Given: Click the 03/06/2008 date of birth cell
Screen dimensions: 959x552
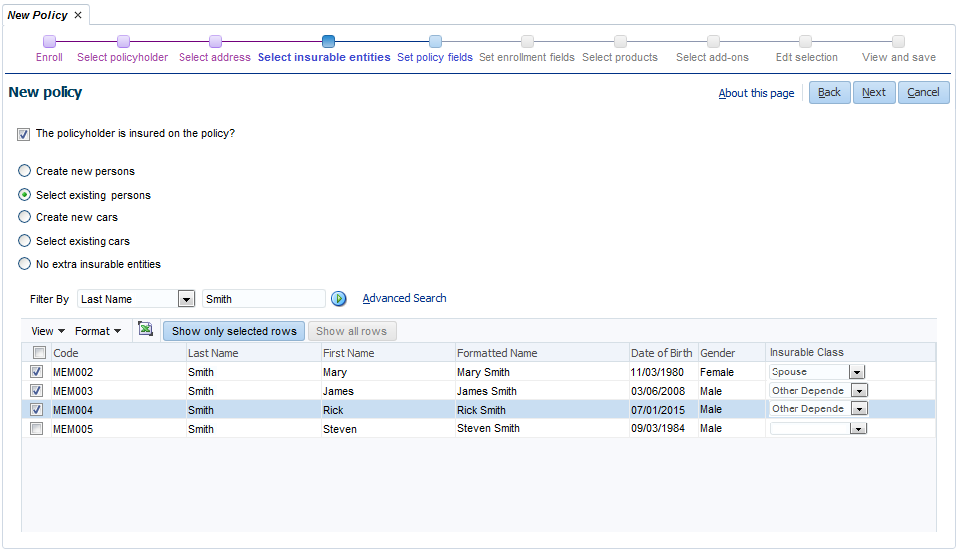Looking at the screenshot, I should [x=658, y=391].
